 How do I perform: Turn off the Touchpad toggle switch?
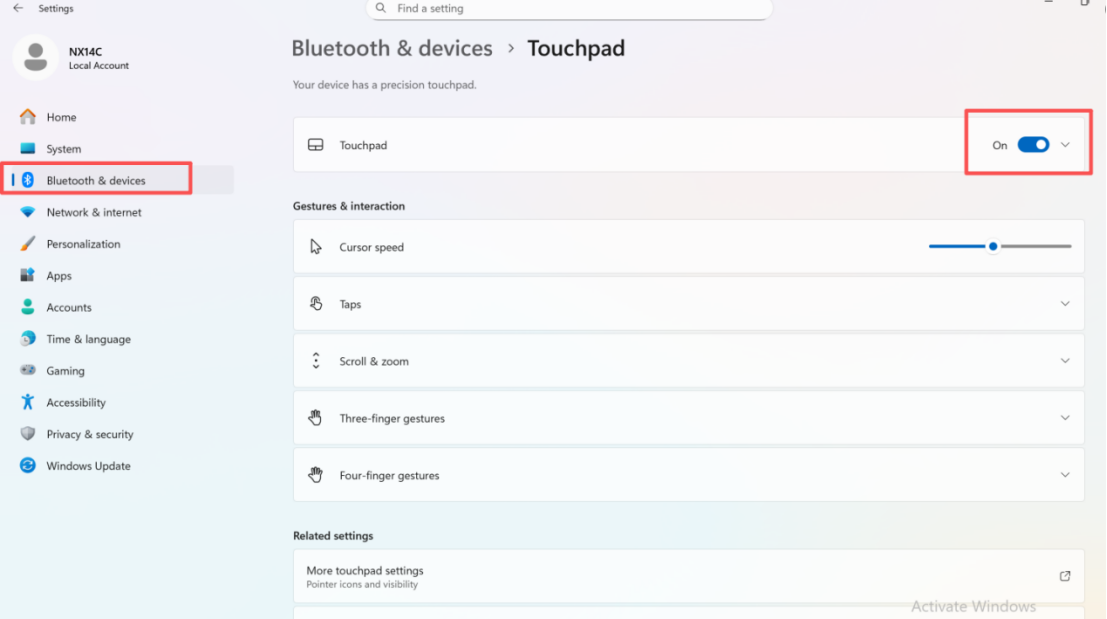click(1033, 145)
